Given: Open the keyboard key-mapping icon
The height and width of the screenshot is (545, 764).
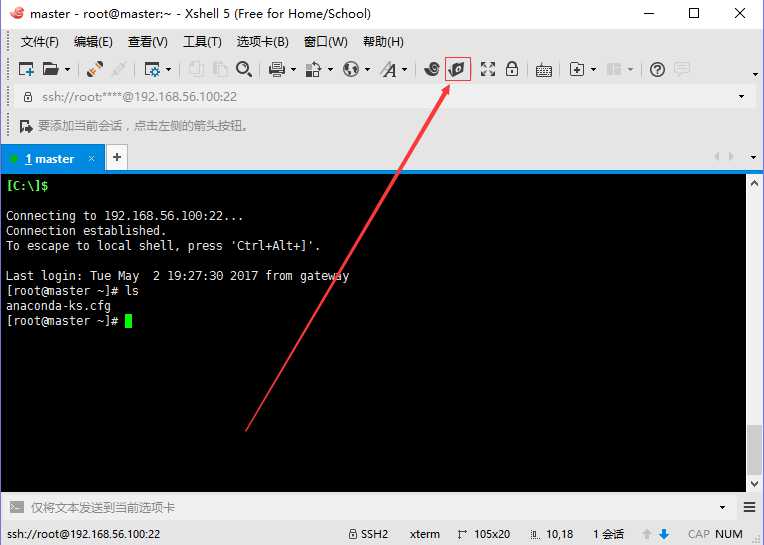Looking at the screenshot, I should point(543,70).
